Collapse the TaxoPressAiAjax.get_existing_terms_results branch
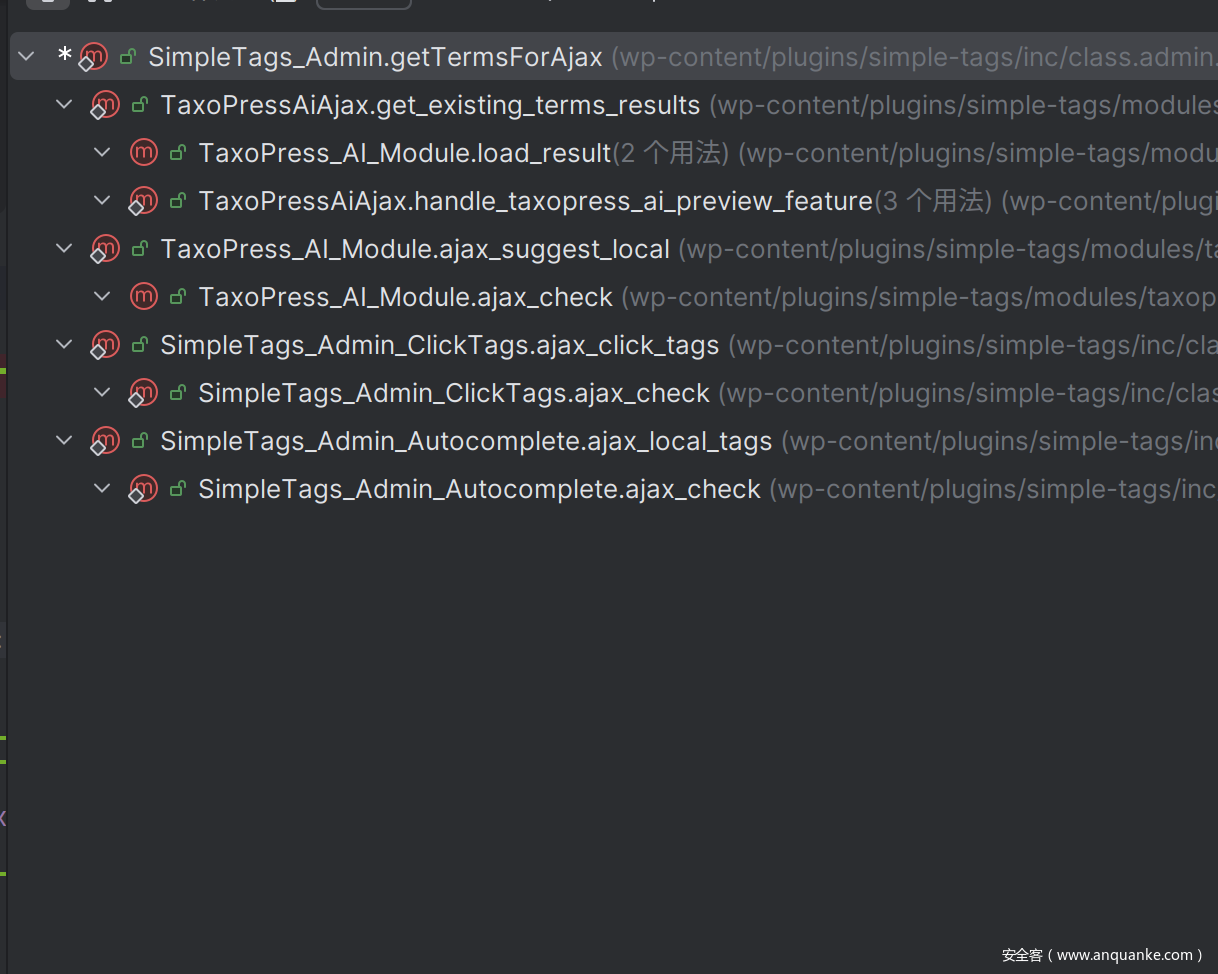The image size is (1218, 974). (x=65, y=104)
